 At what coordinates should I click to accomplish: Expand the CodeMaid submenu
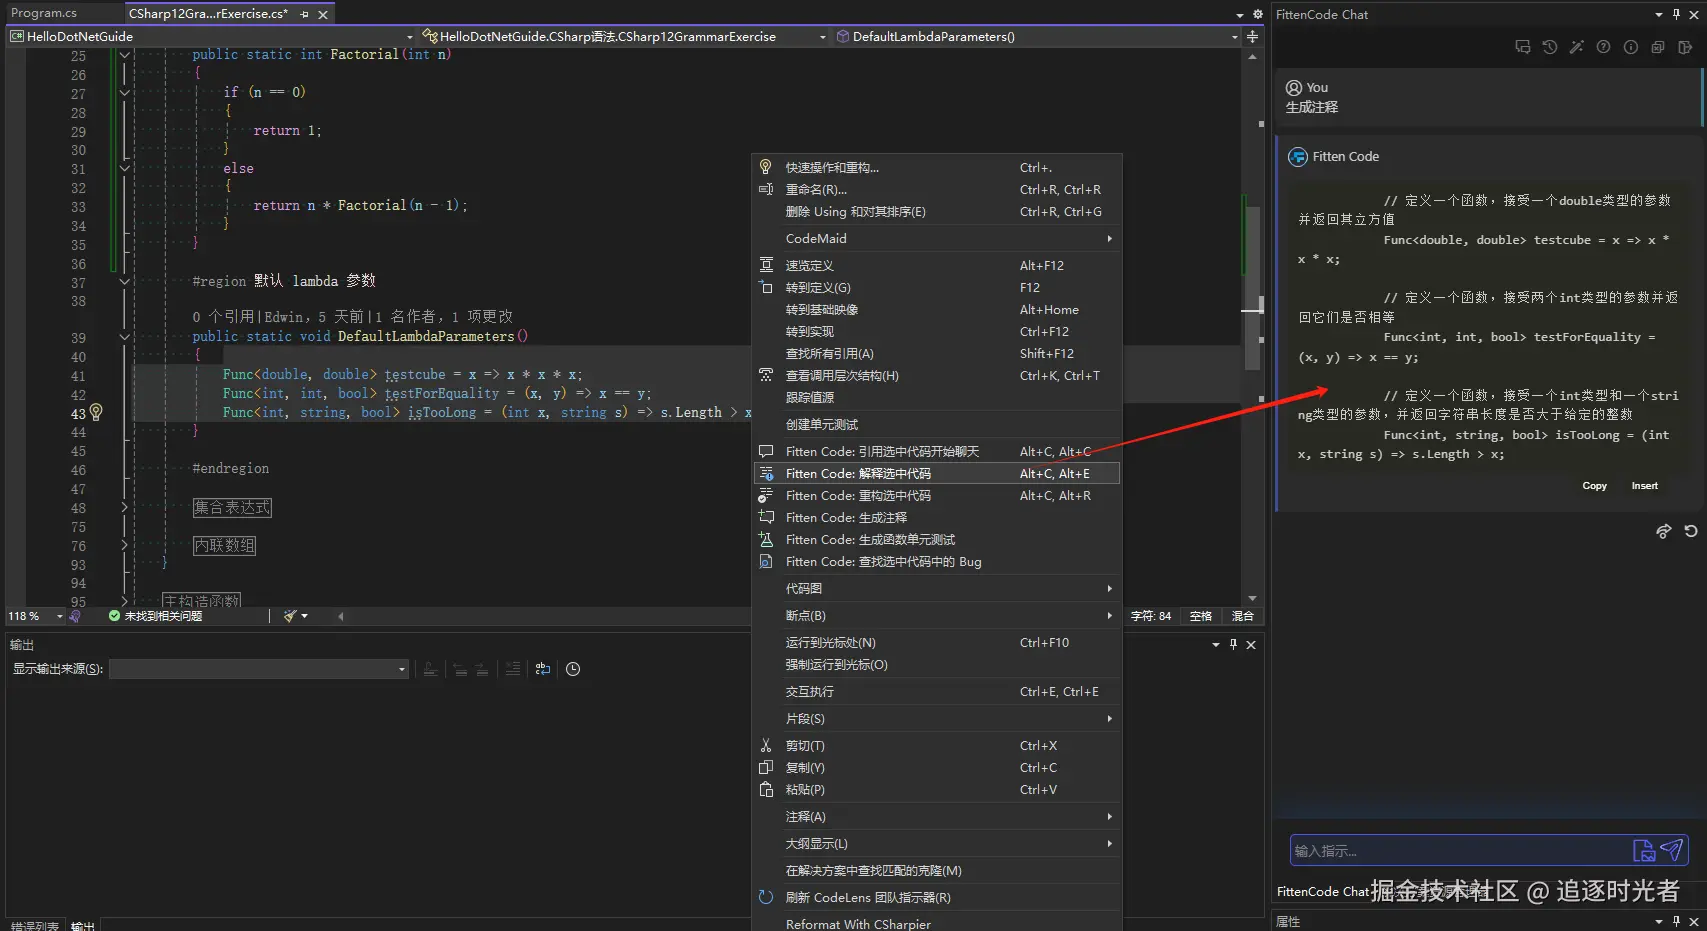pyautogui.click(x=937, y=238)
